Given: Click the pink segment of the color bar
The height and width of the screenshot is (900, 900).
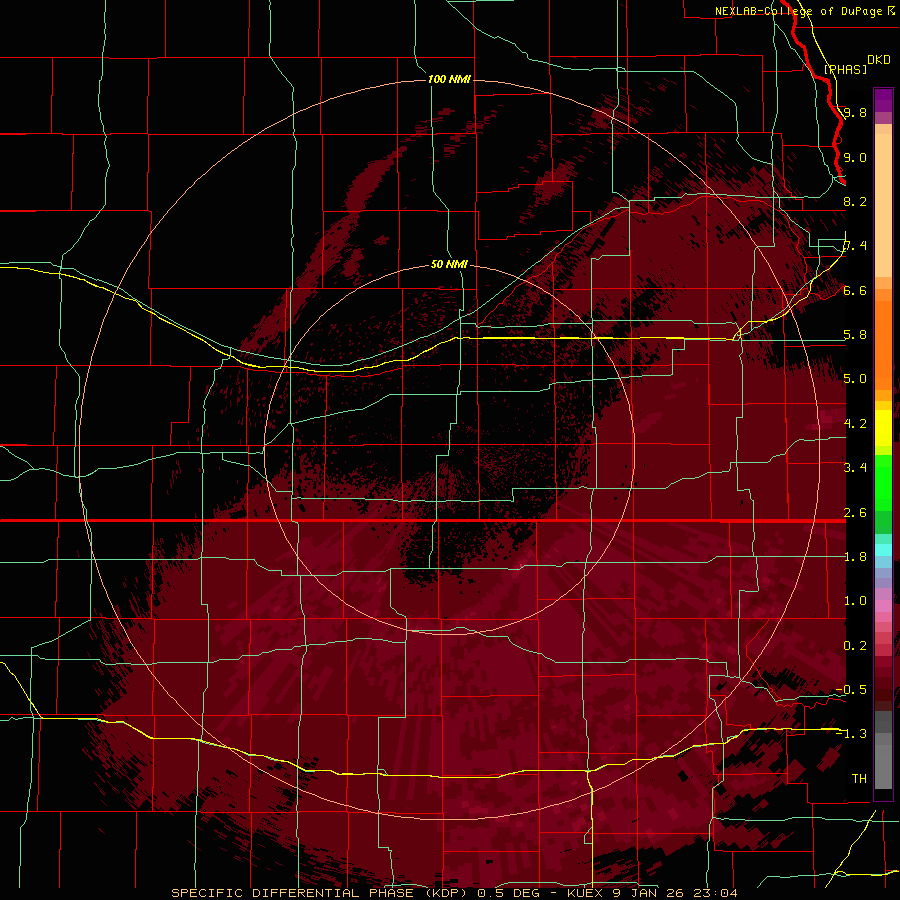Looking at the screenshot, I should [883, 606].
